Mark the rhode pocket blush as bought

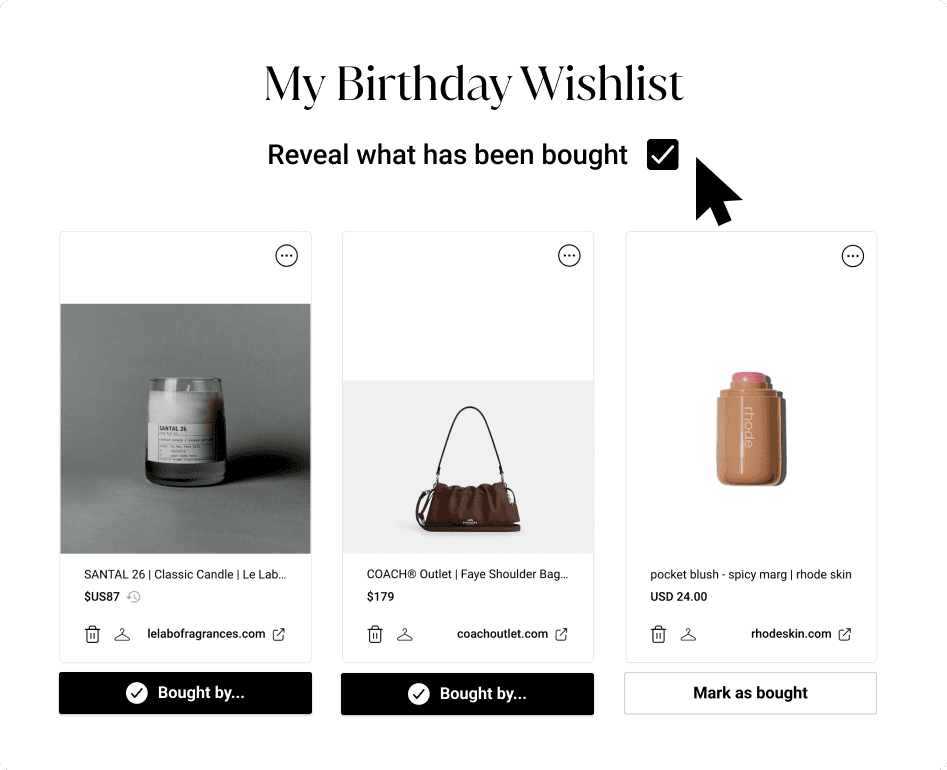tap(749, 693)
